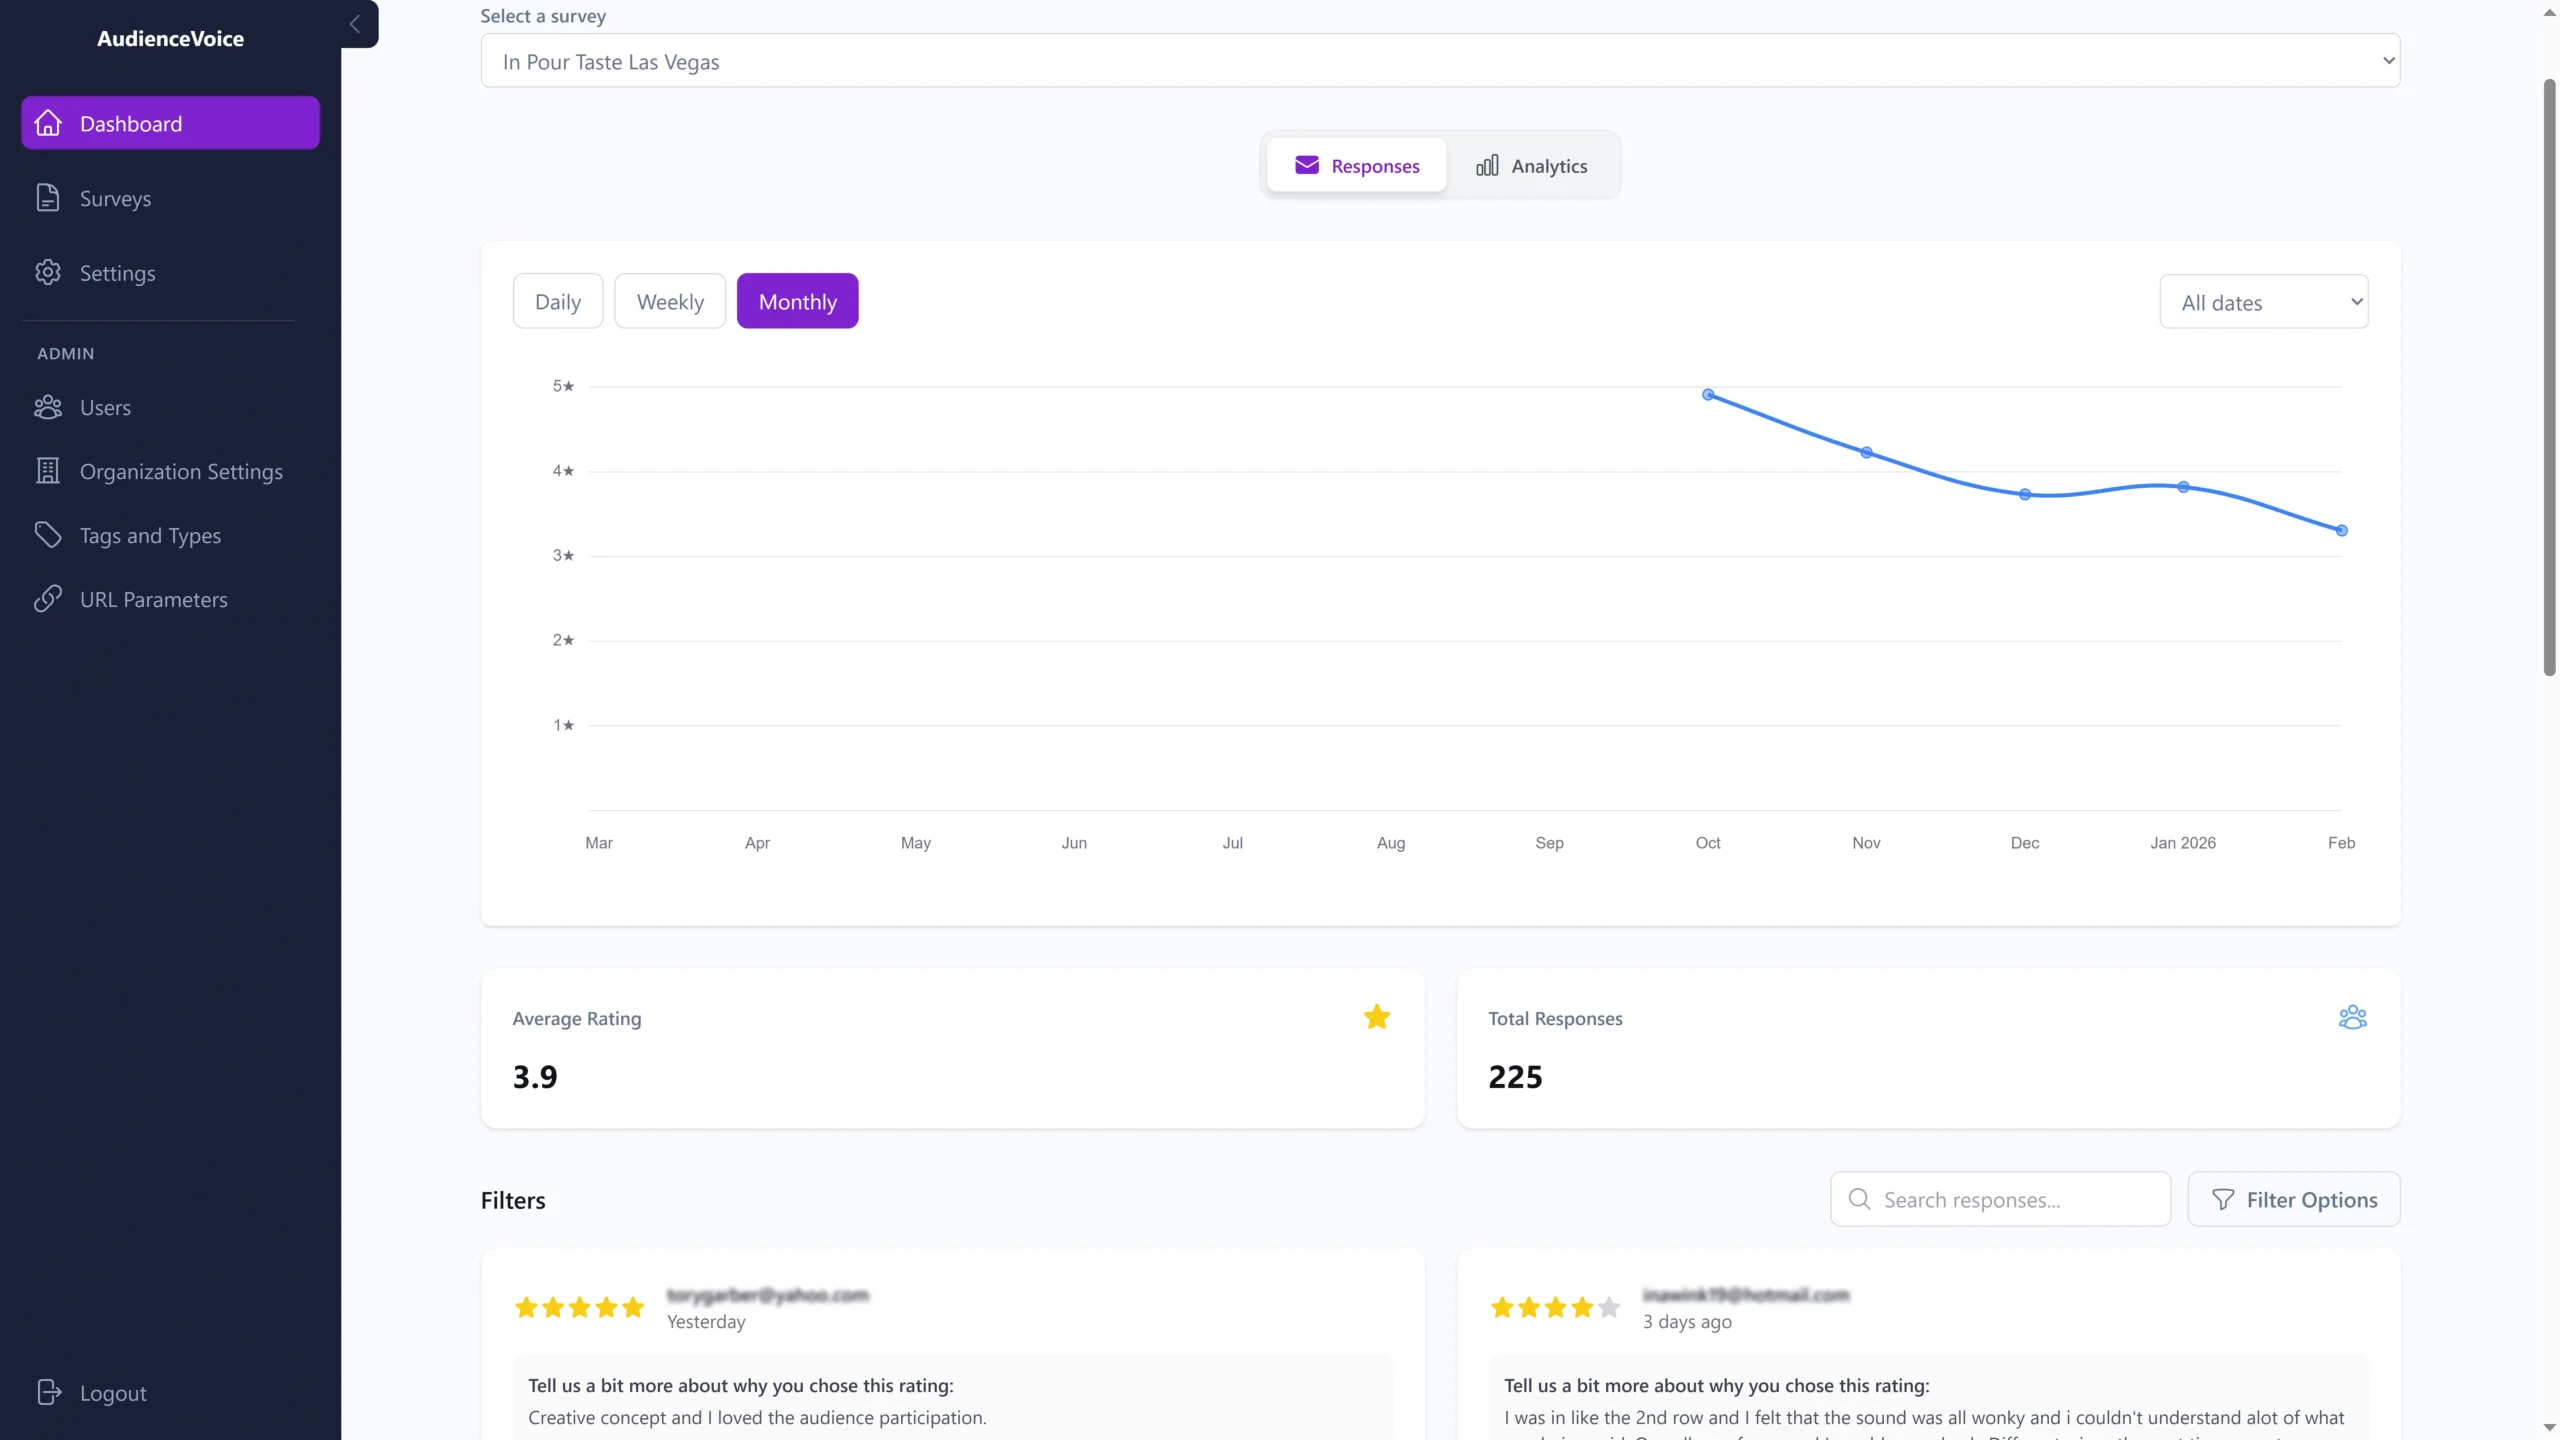
Task: Open the All dates dropdown
Action: coord(2263,302)
